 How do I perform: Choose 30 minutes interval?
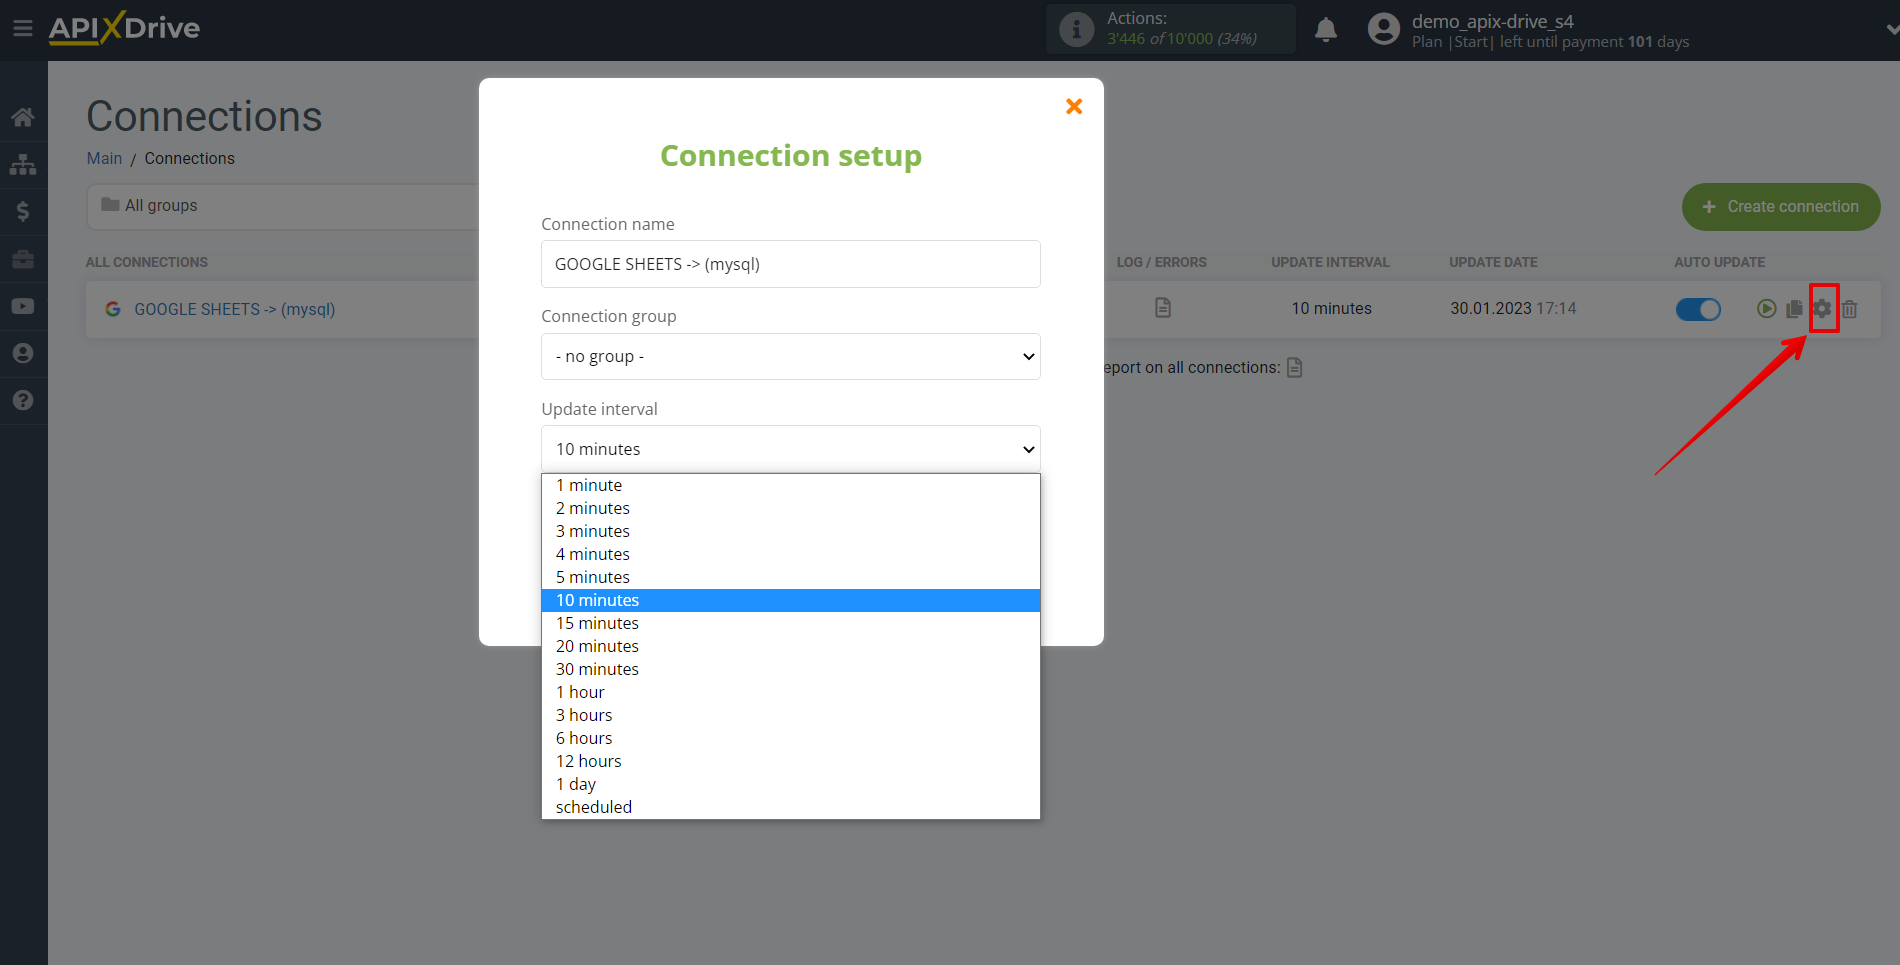pyautogui.click(x=791, y=669)
